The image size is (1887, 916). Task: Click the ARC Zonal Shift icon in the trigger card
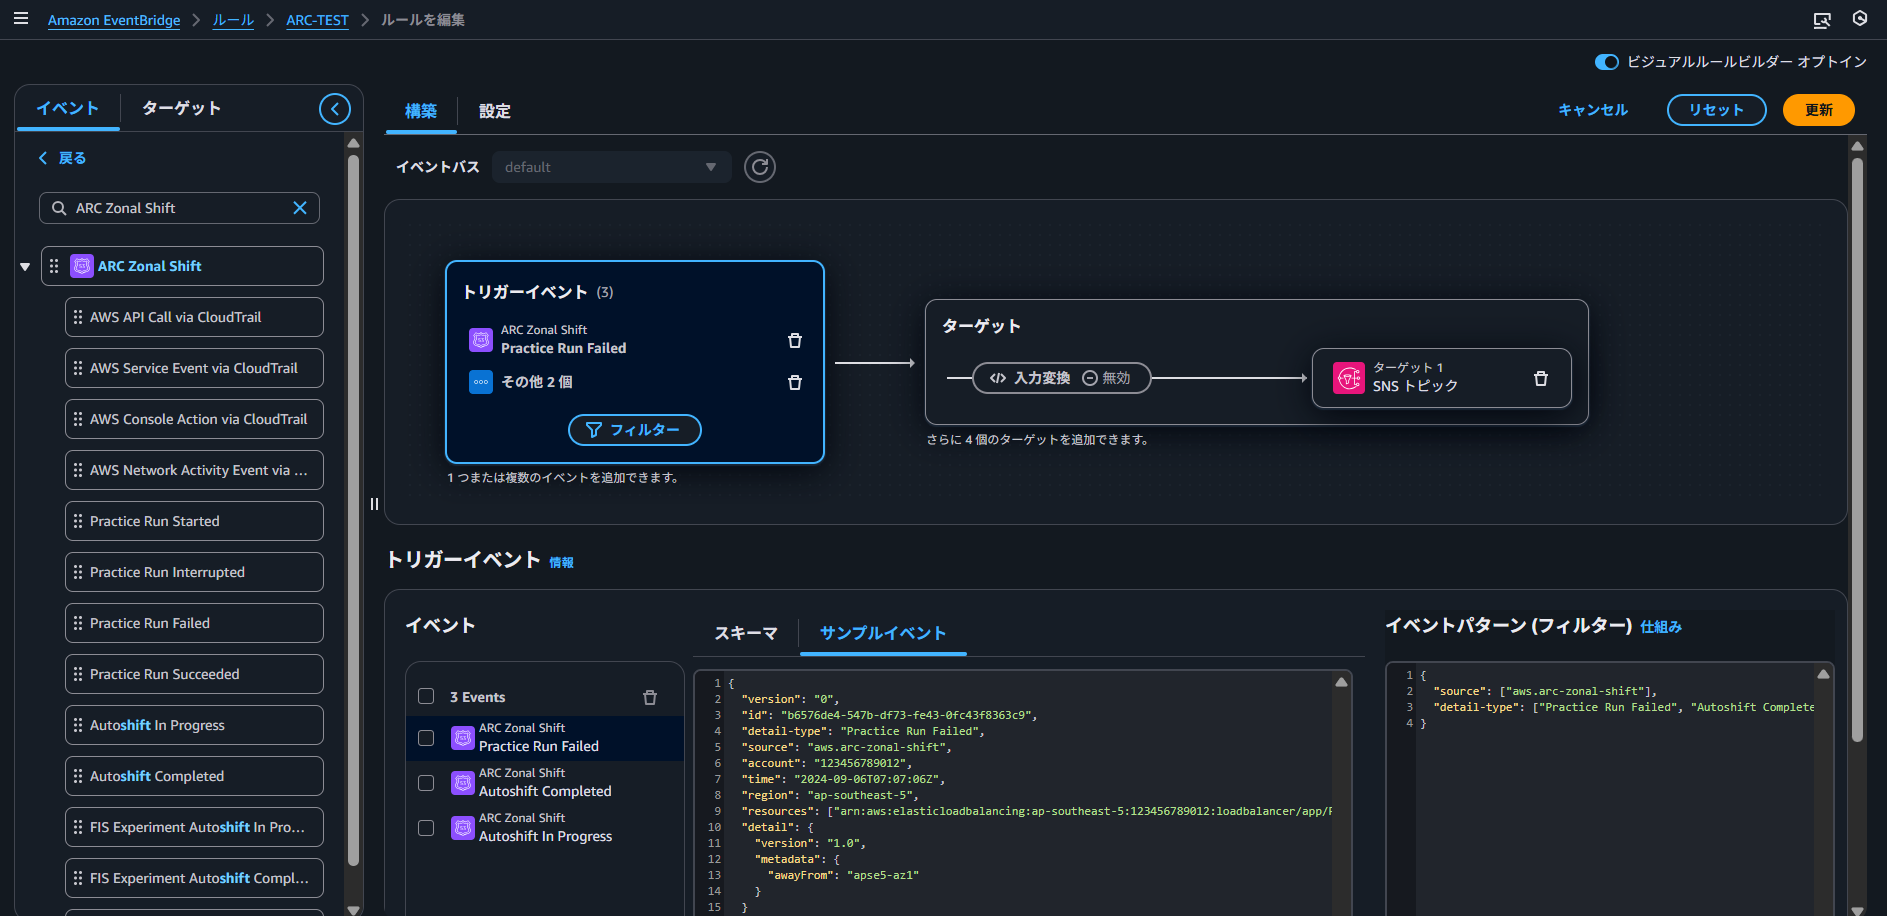pyautogui.click(x=481, y=340)
